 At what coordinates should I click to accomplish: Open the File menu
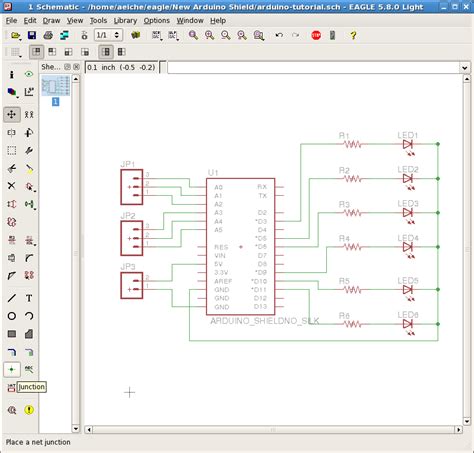point(11,21)
